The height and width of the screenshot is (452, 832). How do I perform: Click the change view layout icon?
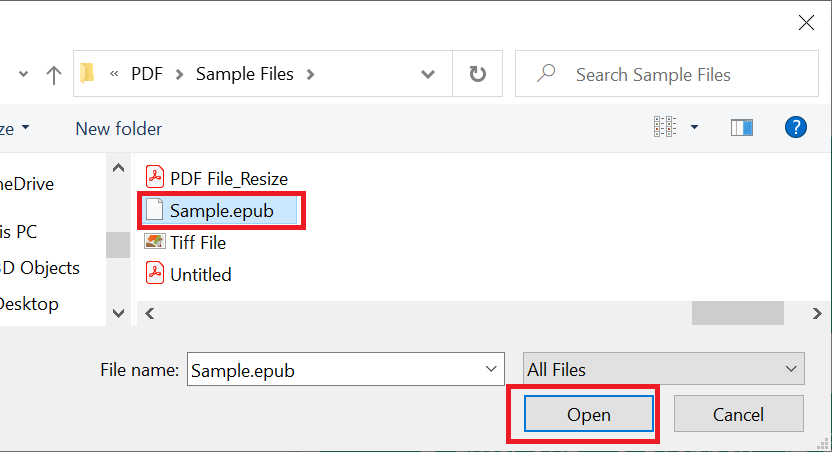pyautogui.click(x=665, y=127)
